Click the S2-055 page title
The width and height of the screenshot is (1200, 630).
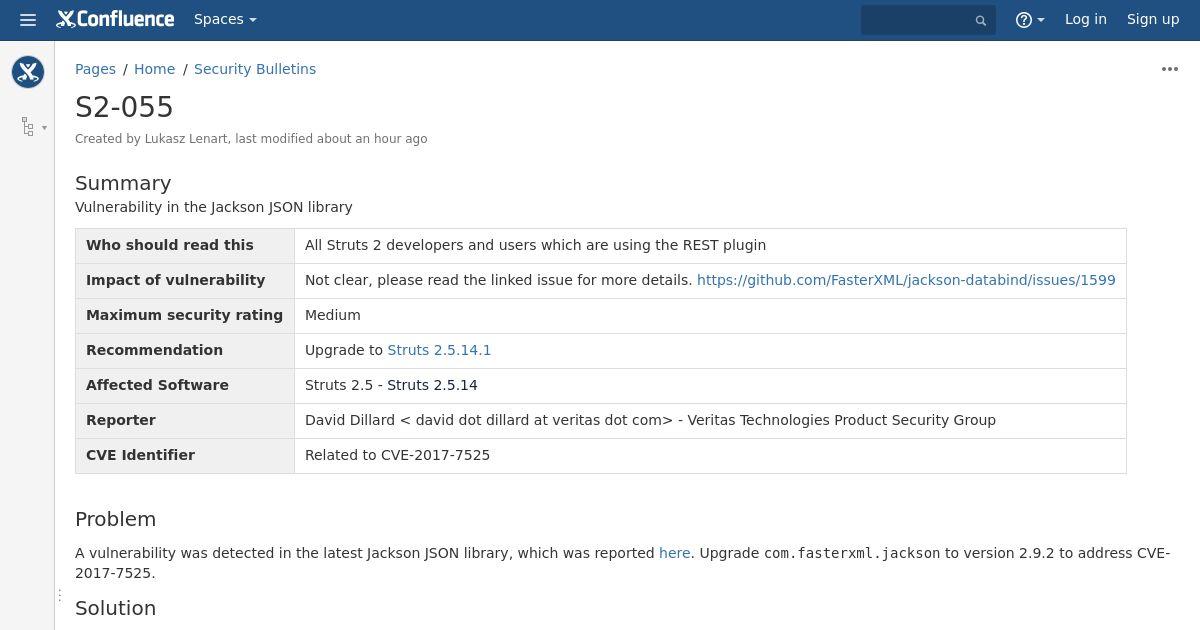tap(124, 107)
